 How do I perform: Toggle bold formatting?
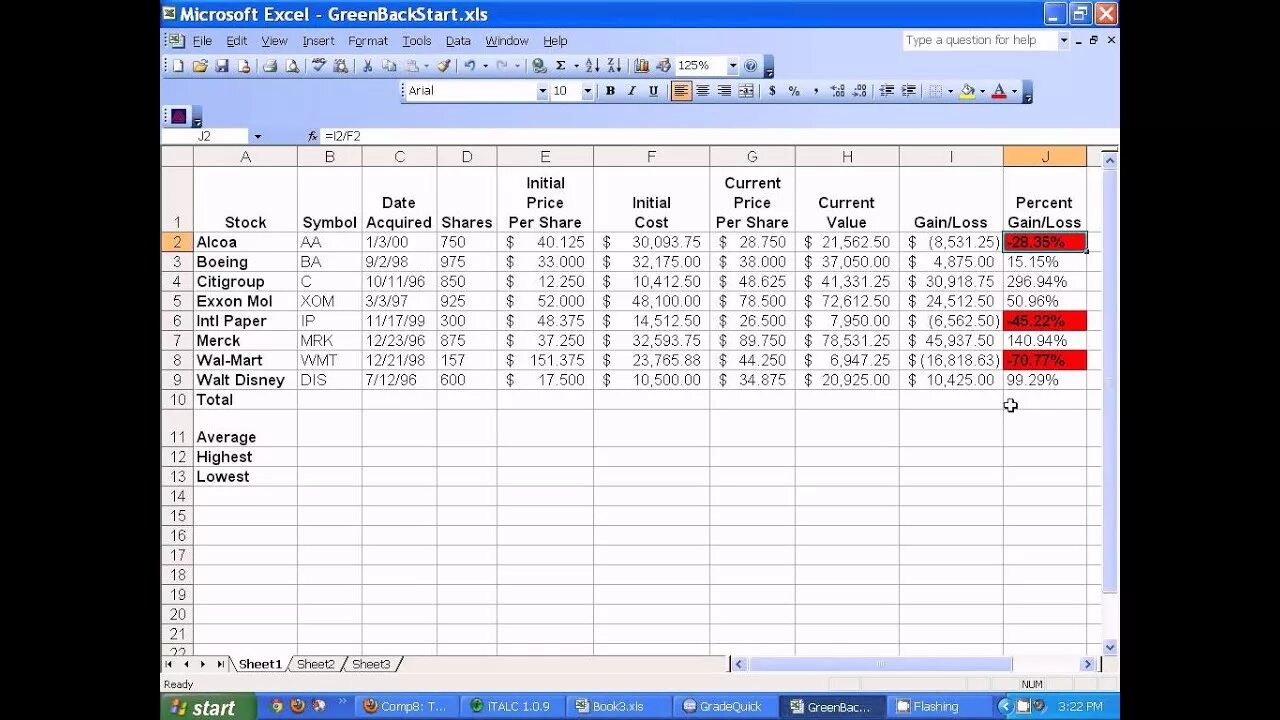pos(610,91)
